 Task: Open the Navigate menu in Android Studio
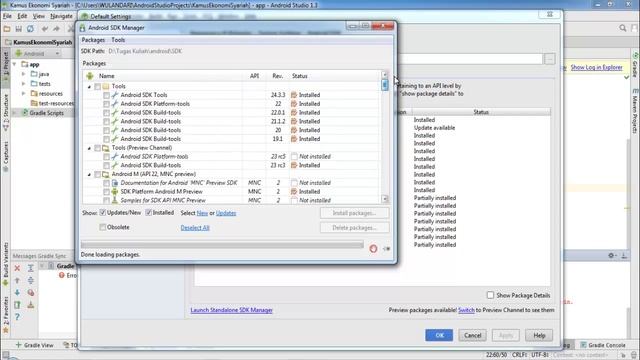(x=61, y=16)
